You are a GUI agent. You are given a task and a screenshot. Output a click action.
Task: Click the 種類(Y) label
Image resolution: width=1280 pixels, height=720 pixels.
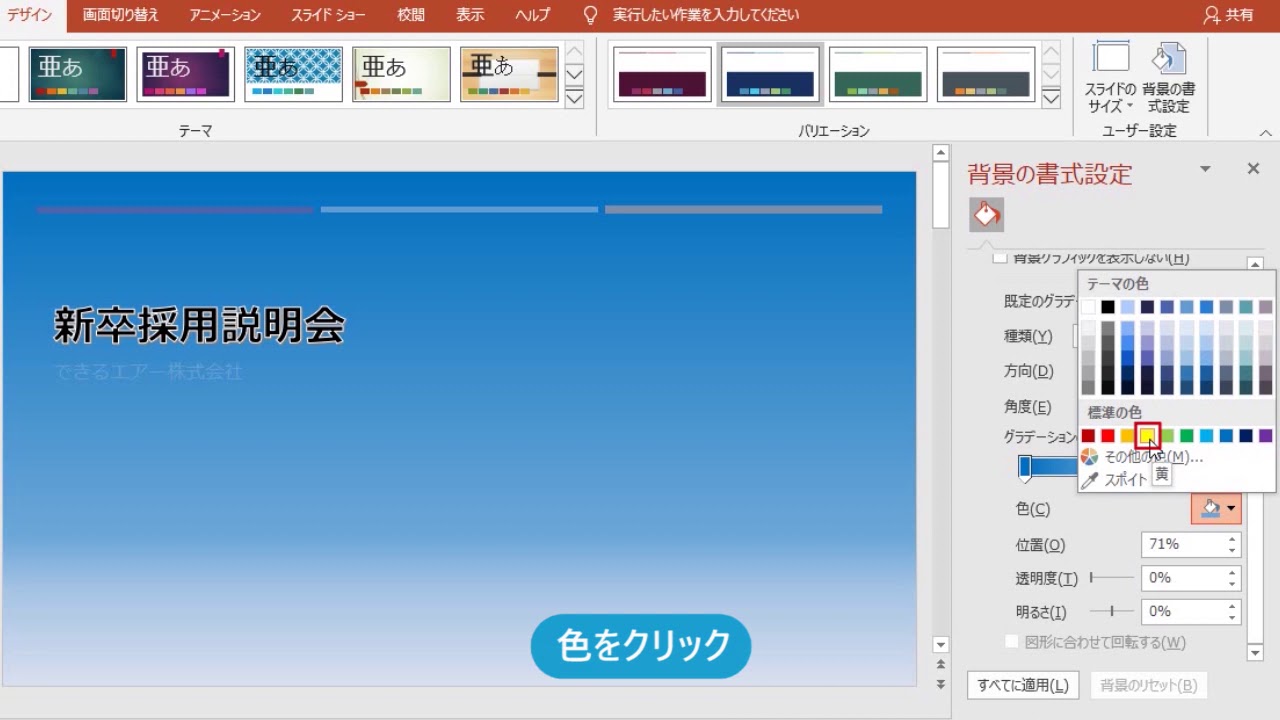point(1028,336)
